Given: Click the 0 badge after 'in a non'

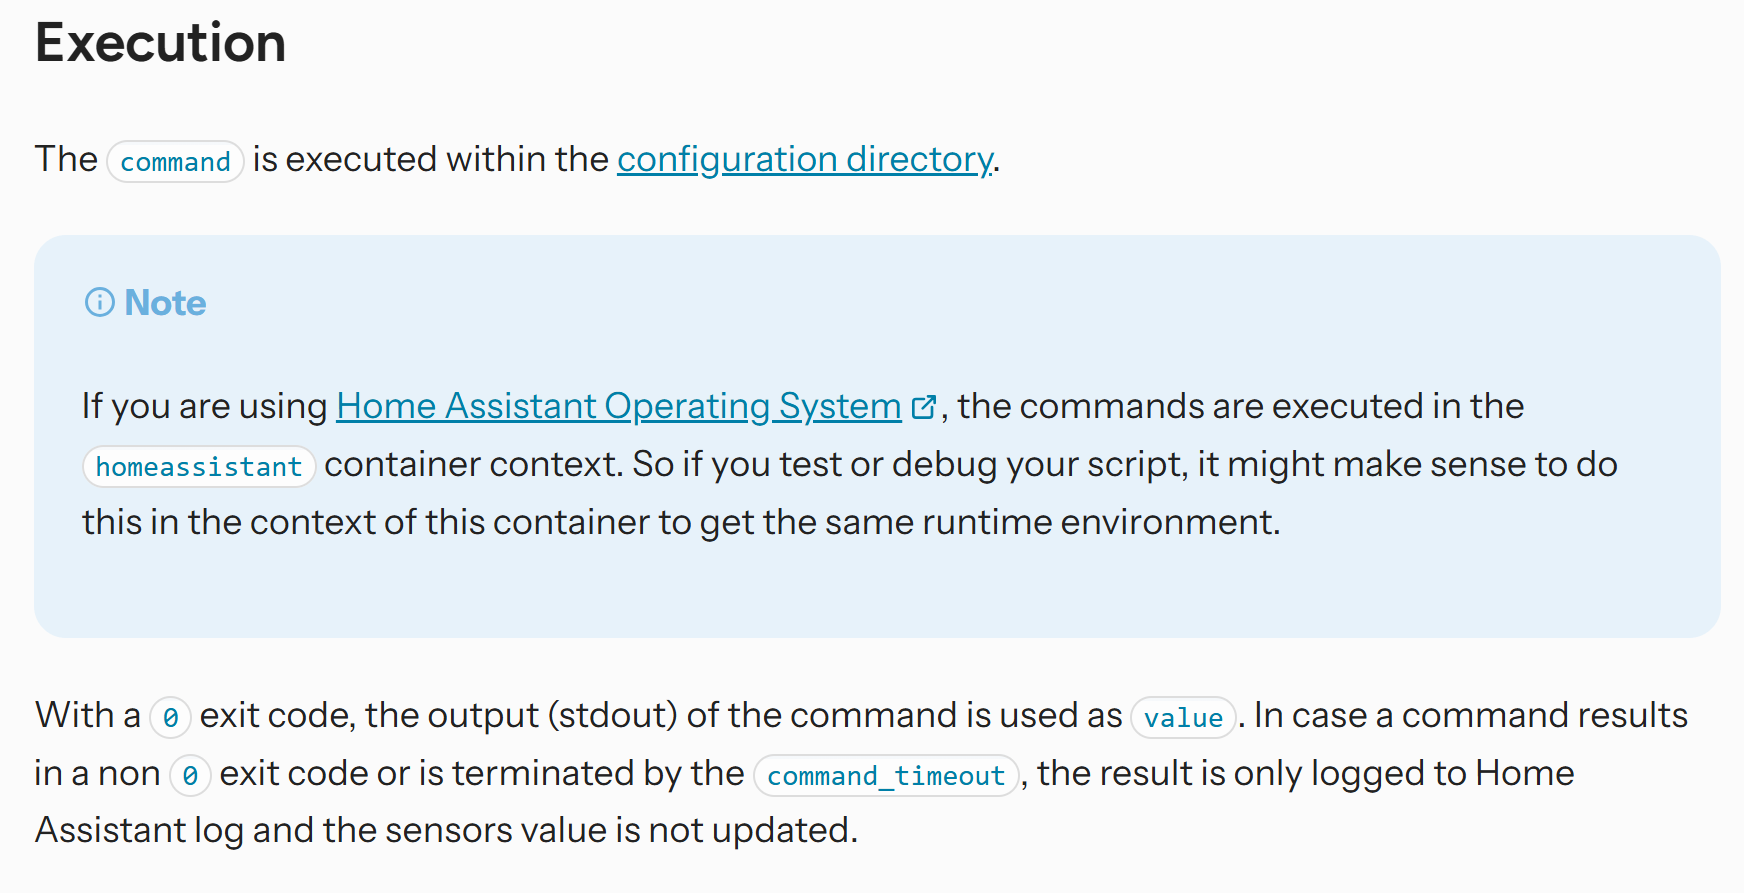Looking at the screenshot, I should [x=190, y=775].
